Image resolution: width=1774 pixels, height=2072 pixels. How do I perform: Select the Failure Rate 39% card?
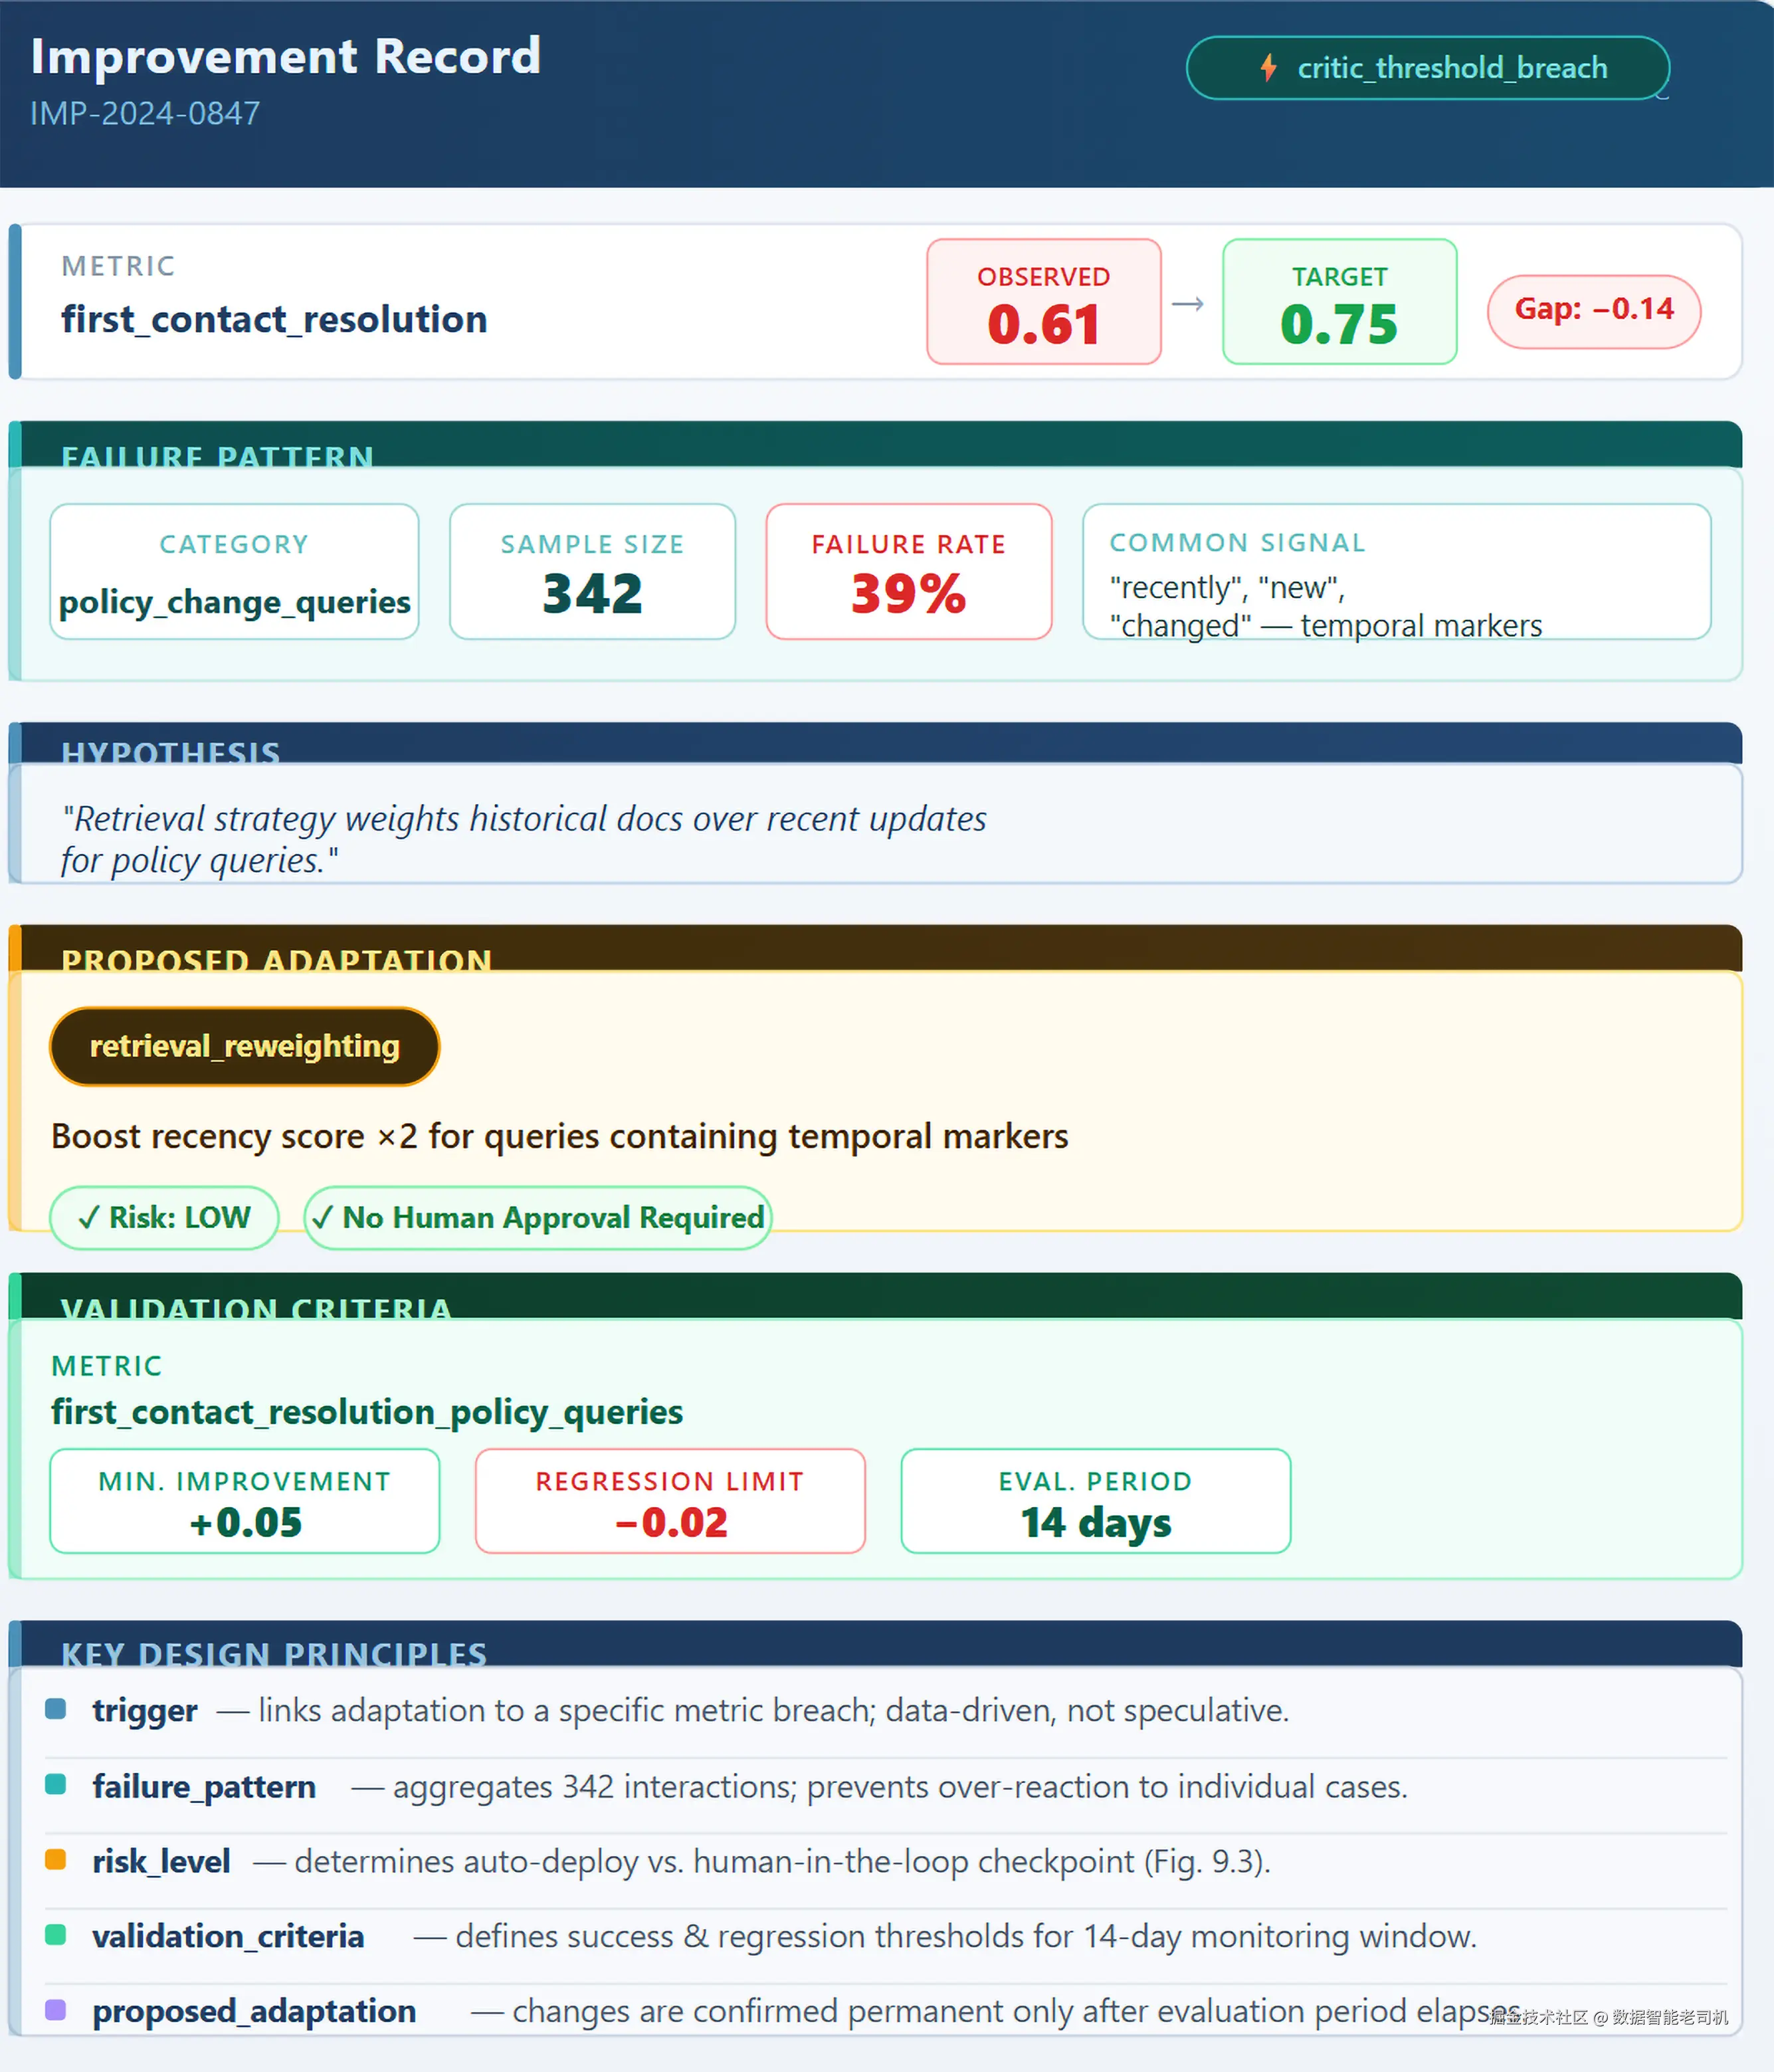(908, 572)
